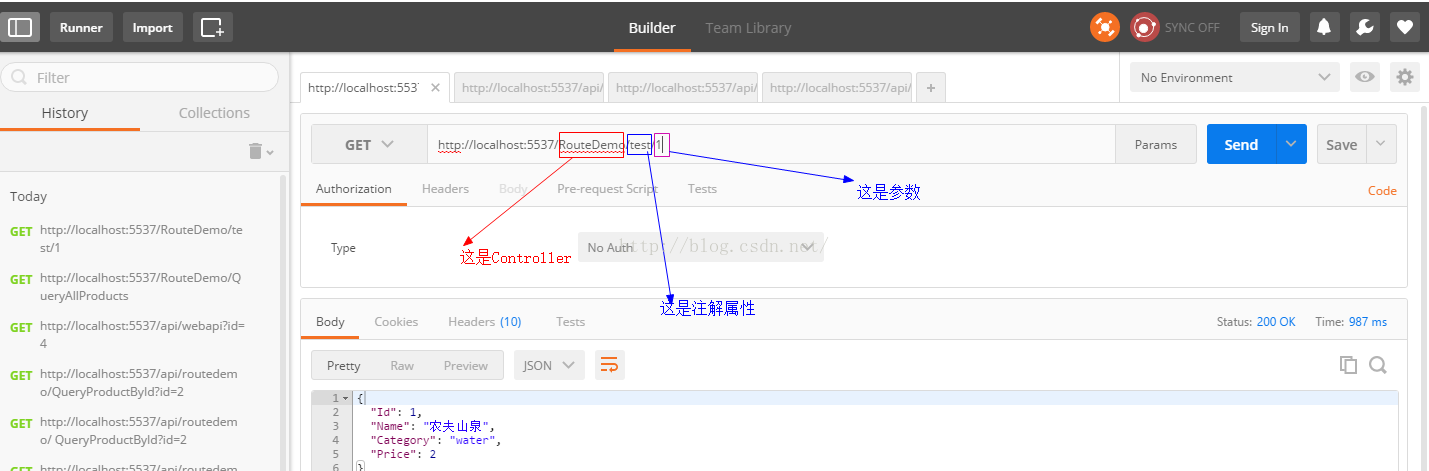
Task: Click the Runner button
Action: 81,27
